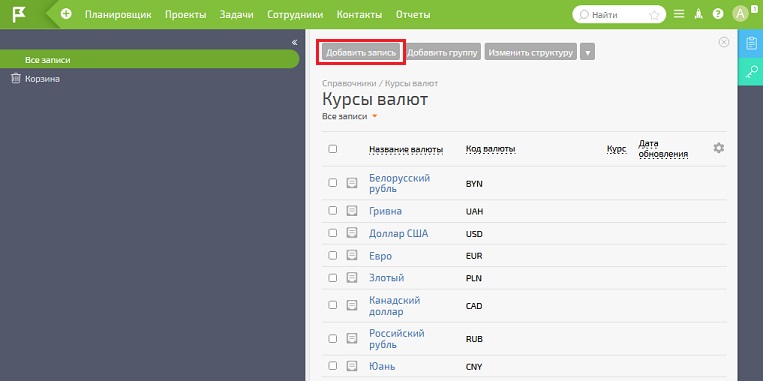Click the star favorites icon in search
Image resolution: width=763 pixels, height=381 pixels.
click(x=654, y=15)
